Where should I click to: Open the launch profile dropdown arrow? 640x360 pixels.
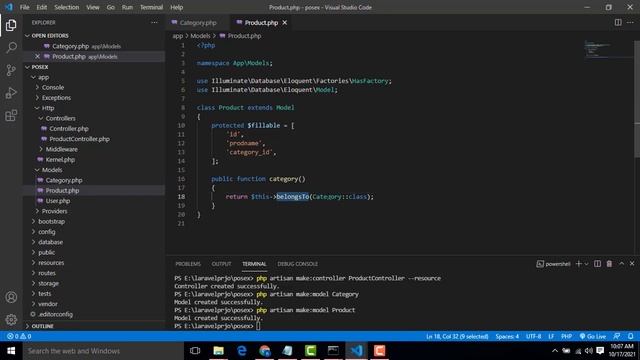[x=587, y=264]
